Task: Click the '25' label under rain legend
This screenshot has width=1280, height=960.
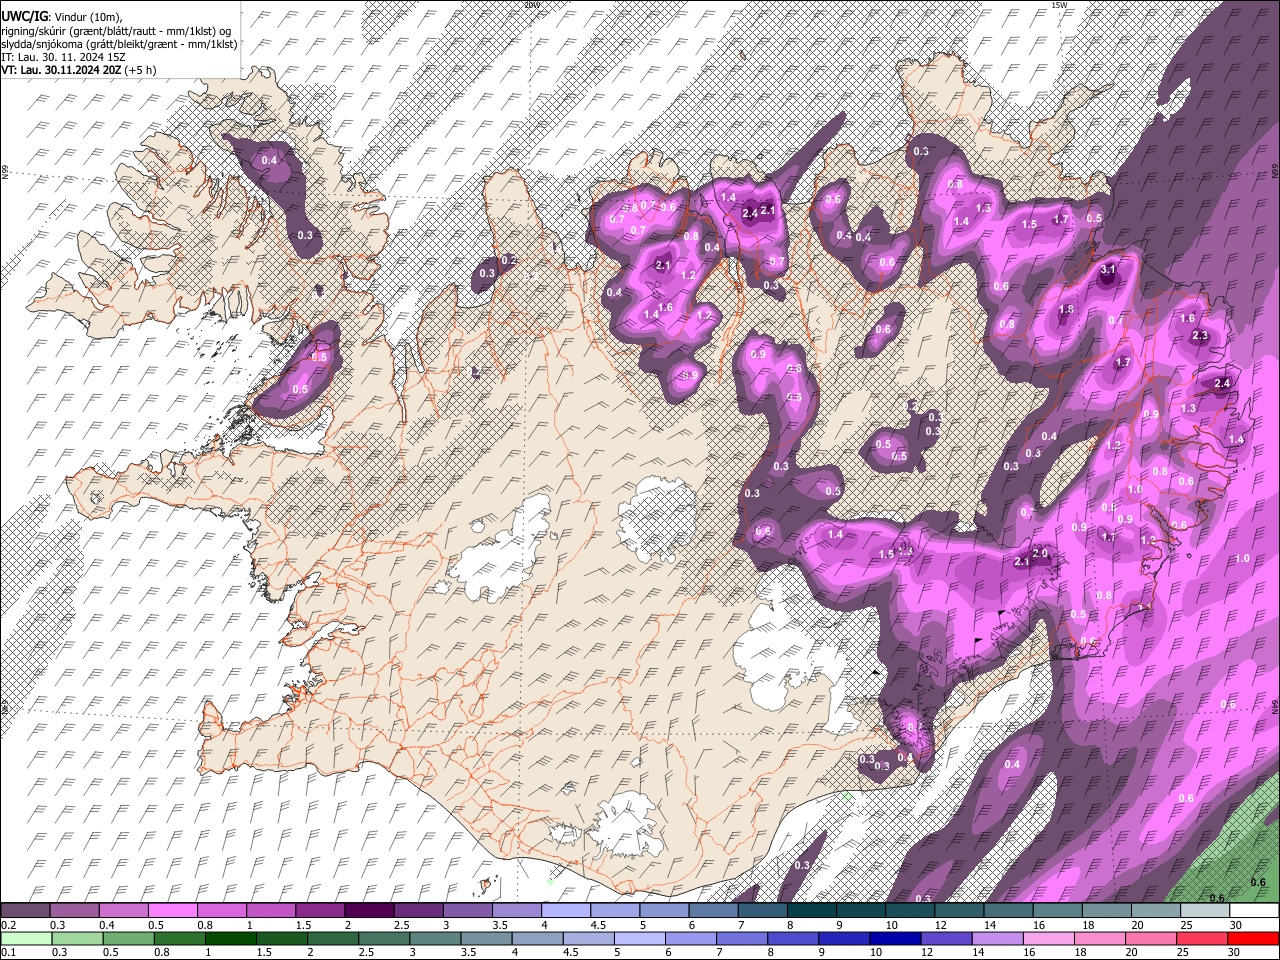Action: [1183, 953]
